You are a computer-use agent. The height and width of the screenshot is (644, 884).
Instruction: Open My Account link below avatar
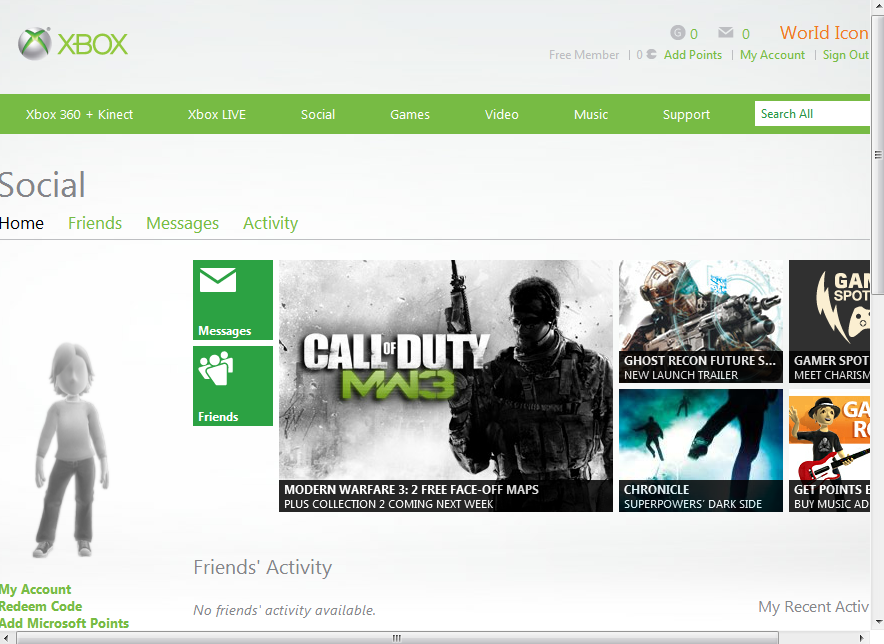[36, 589]
